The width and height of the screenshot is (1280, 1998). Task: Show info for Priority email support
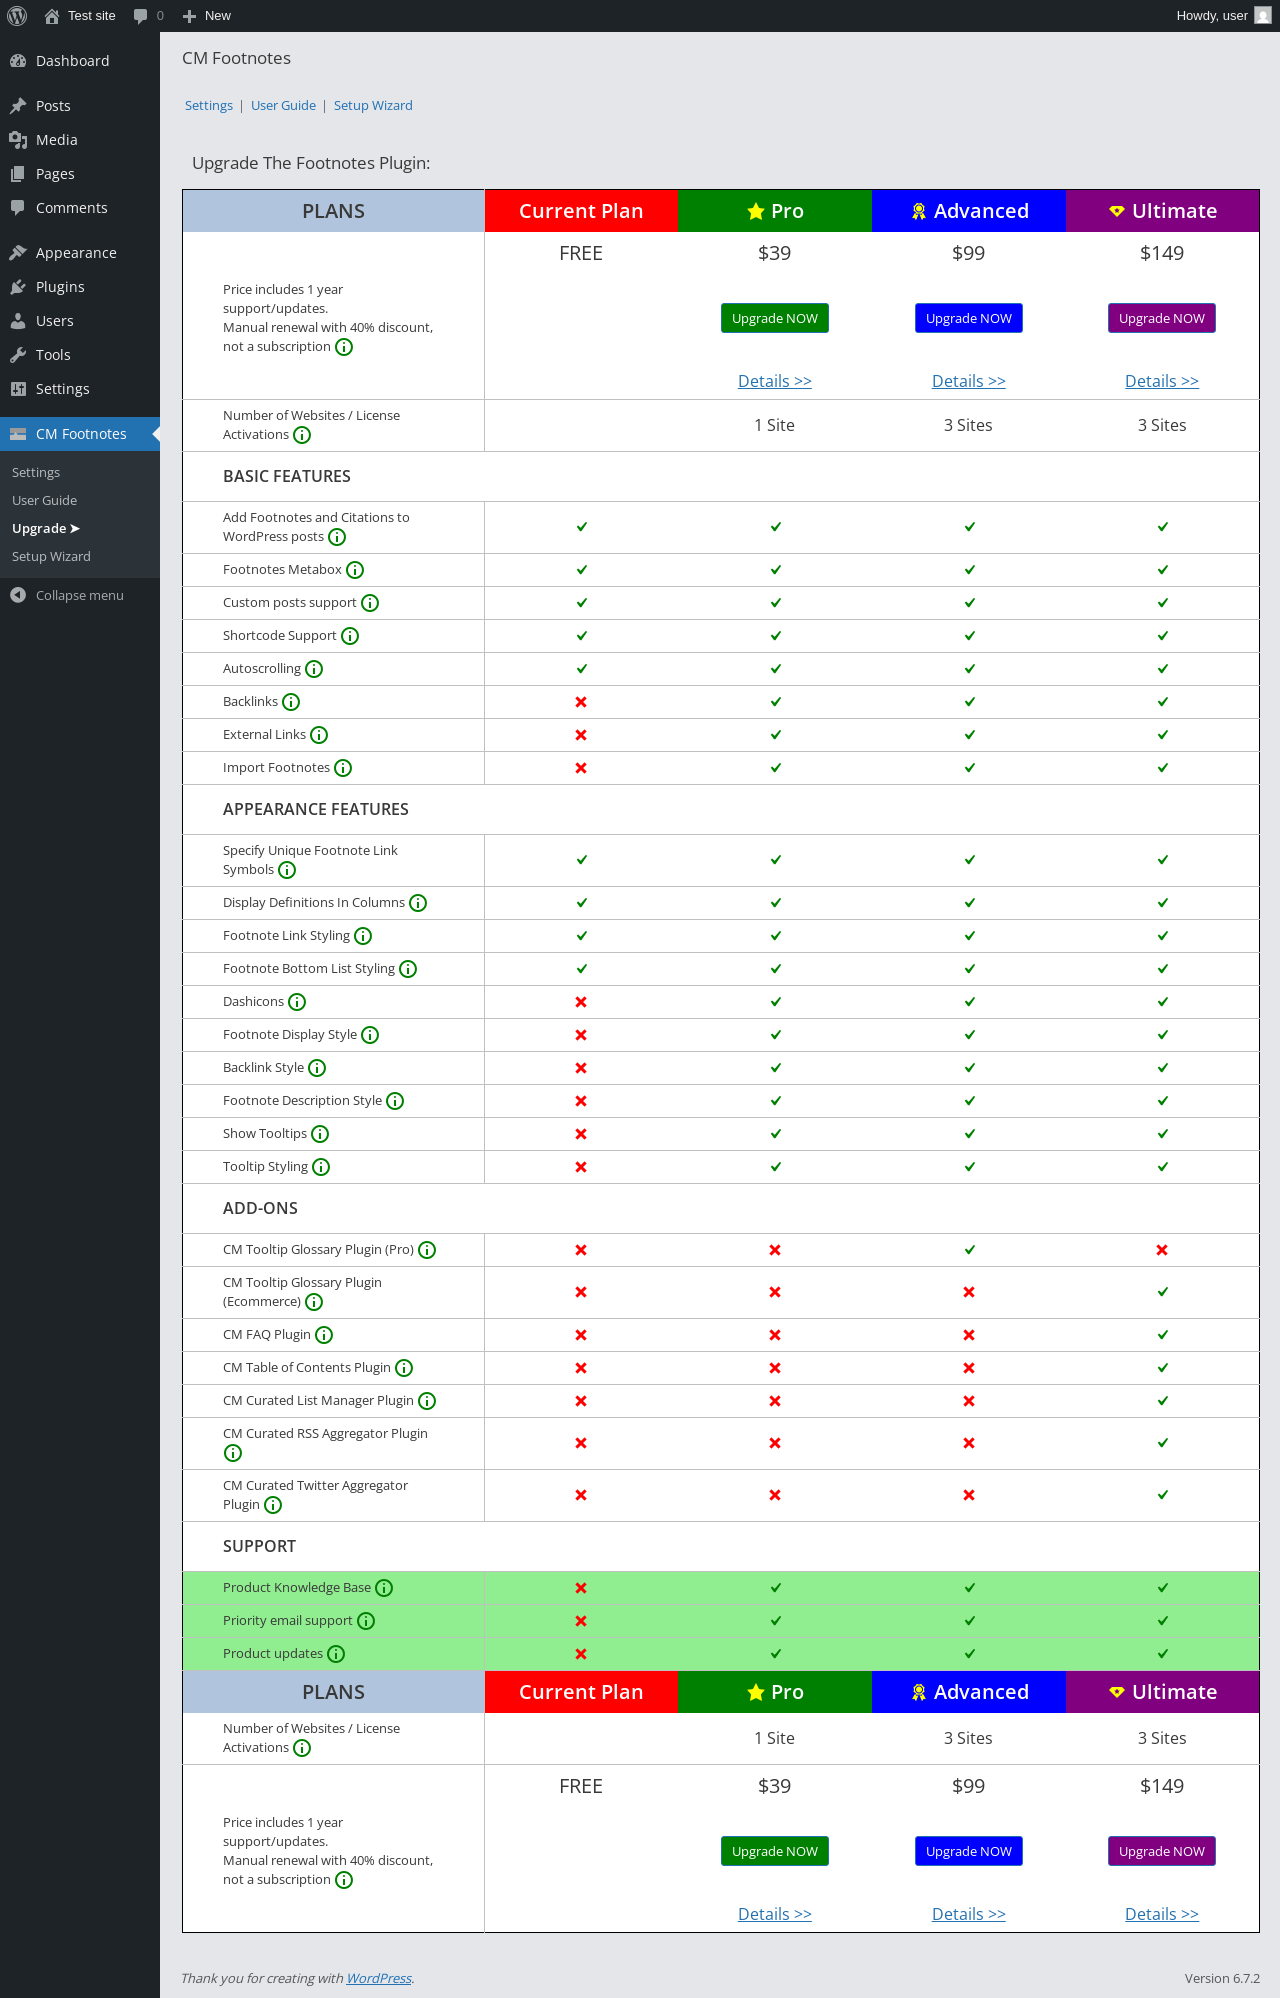(366, 1621)
